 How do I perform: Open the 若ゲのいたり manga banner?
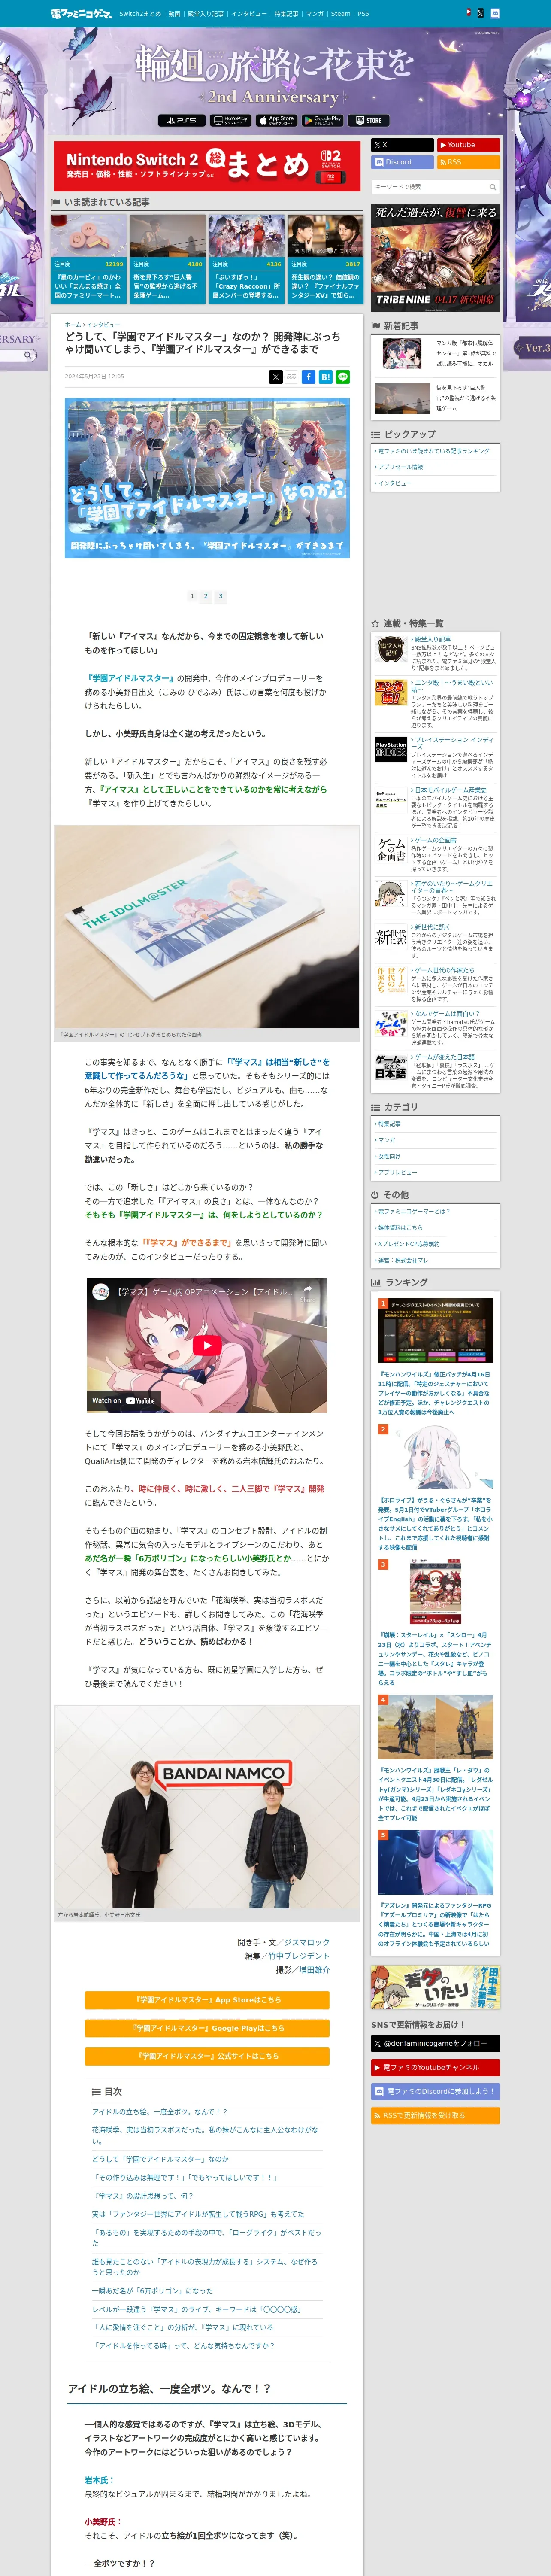[435, 1987]
